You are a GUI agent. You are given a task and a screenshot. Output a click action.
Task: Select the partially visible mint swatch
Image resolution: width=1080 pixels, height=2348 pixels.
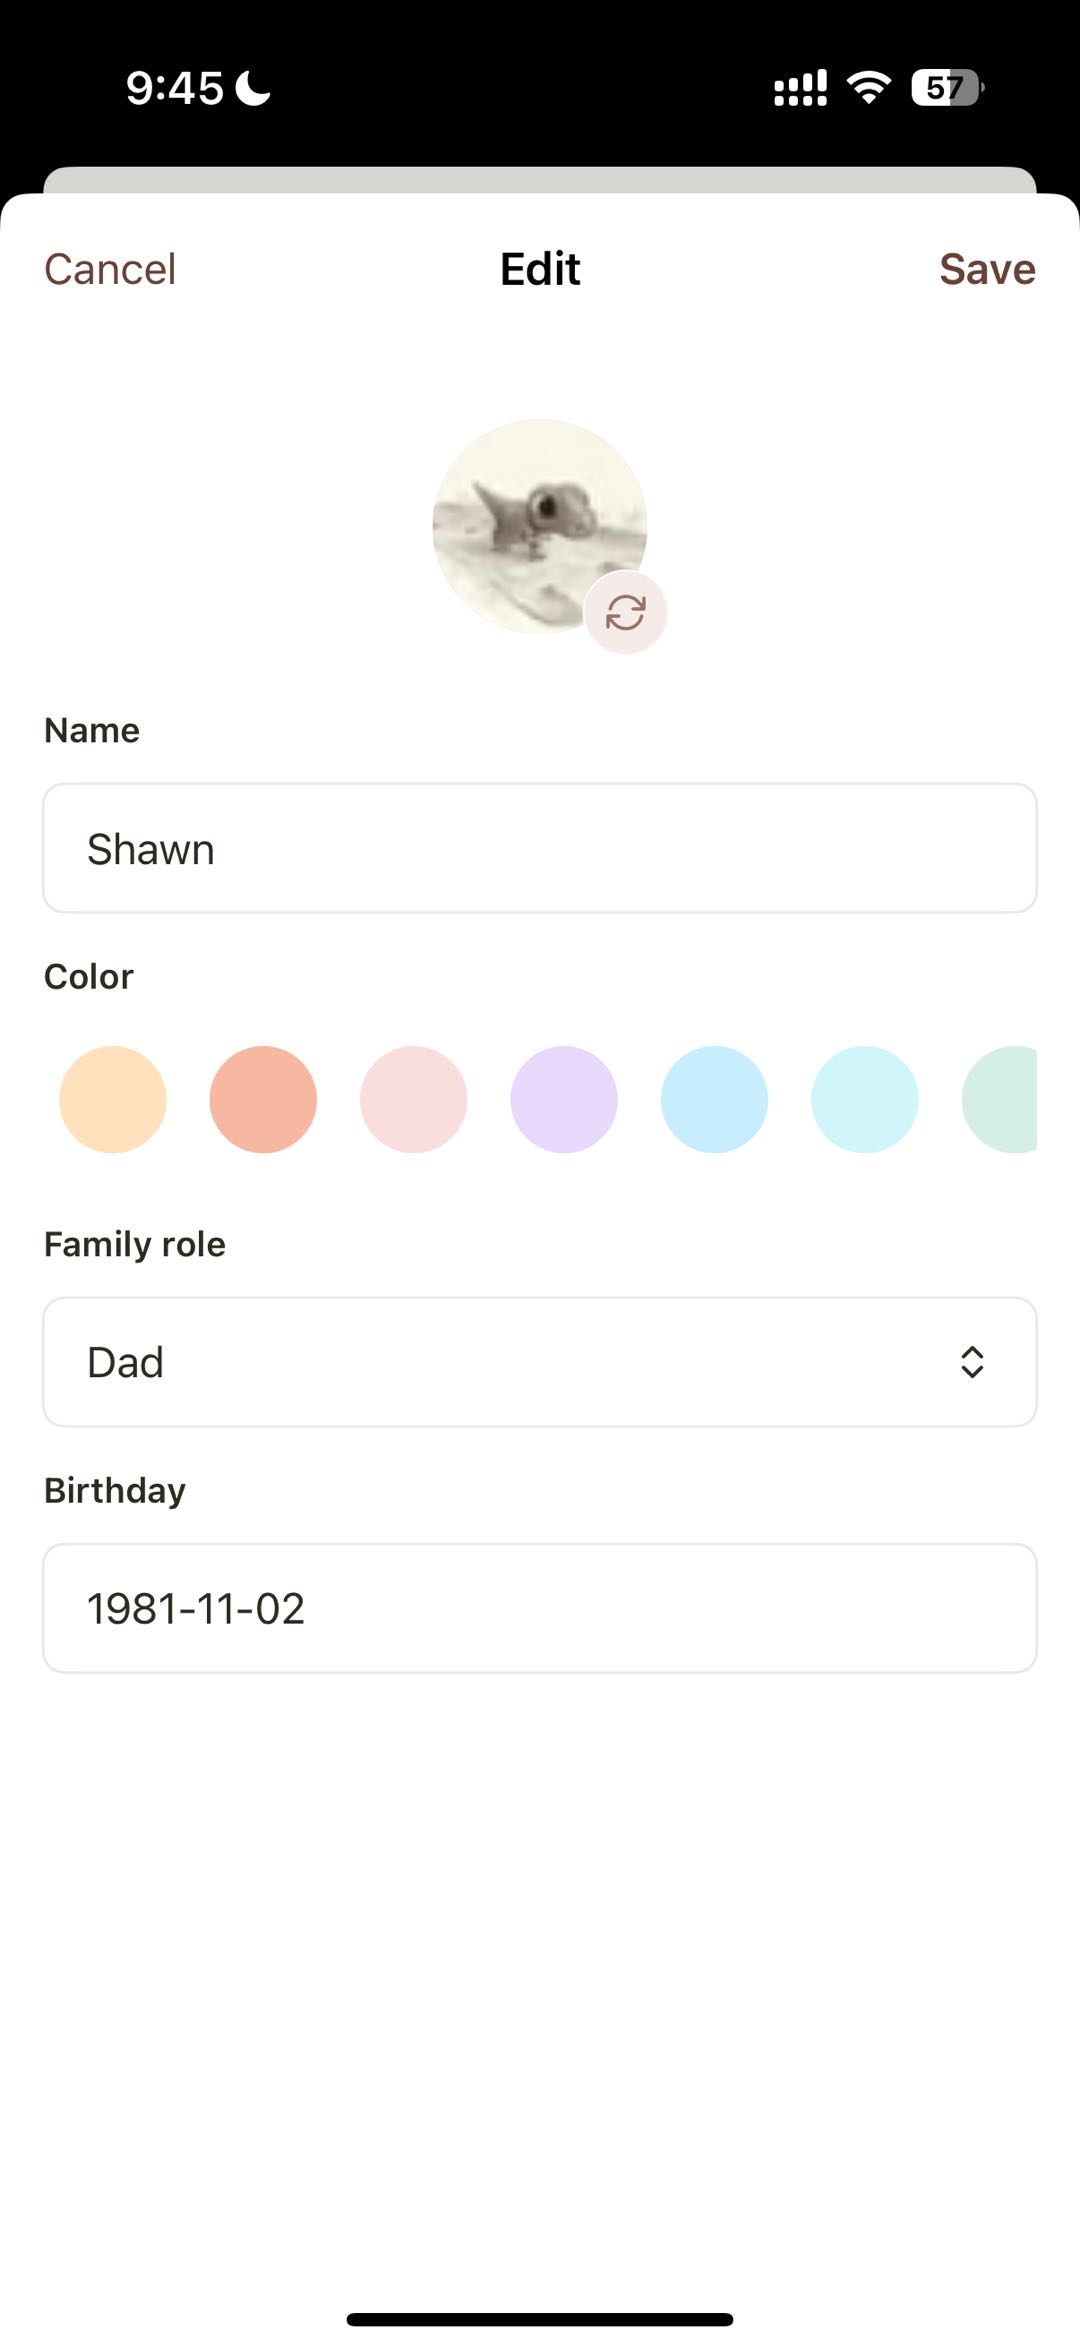click(1003, 1100)
